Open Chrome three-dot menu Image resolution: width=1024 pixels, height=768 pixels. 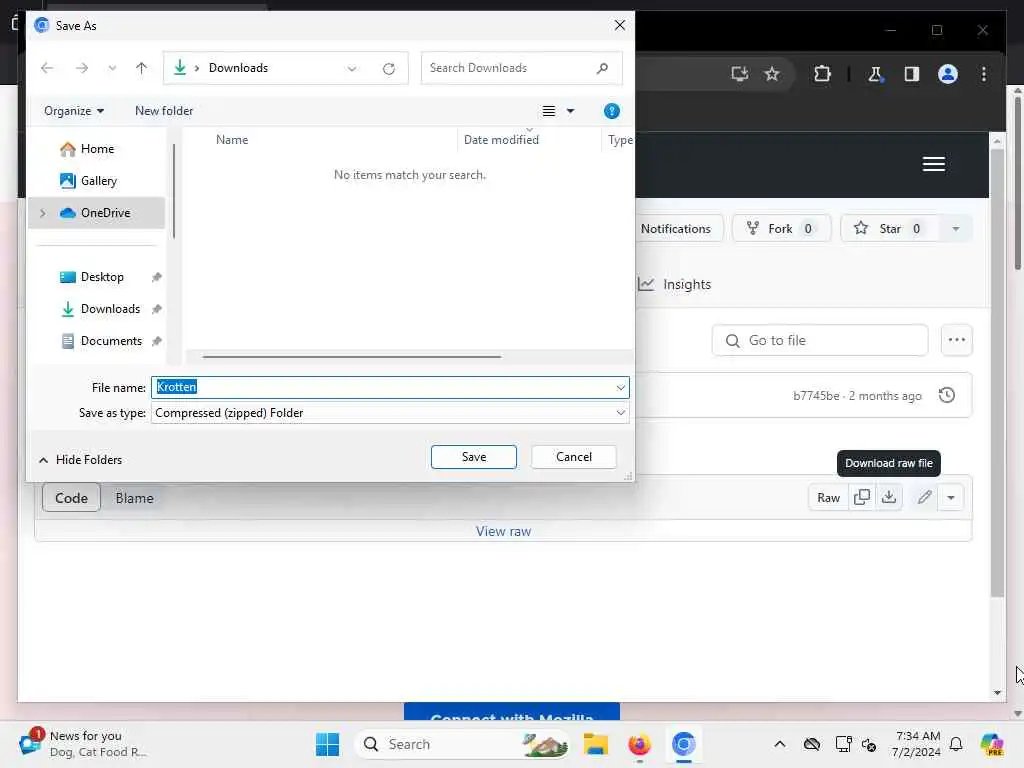click(x=984, y=74)
